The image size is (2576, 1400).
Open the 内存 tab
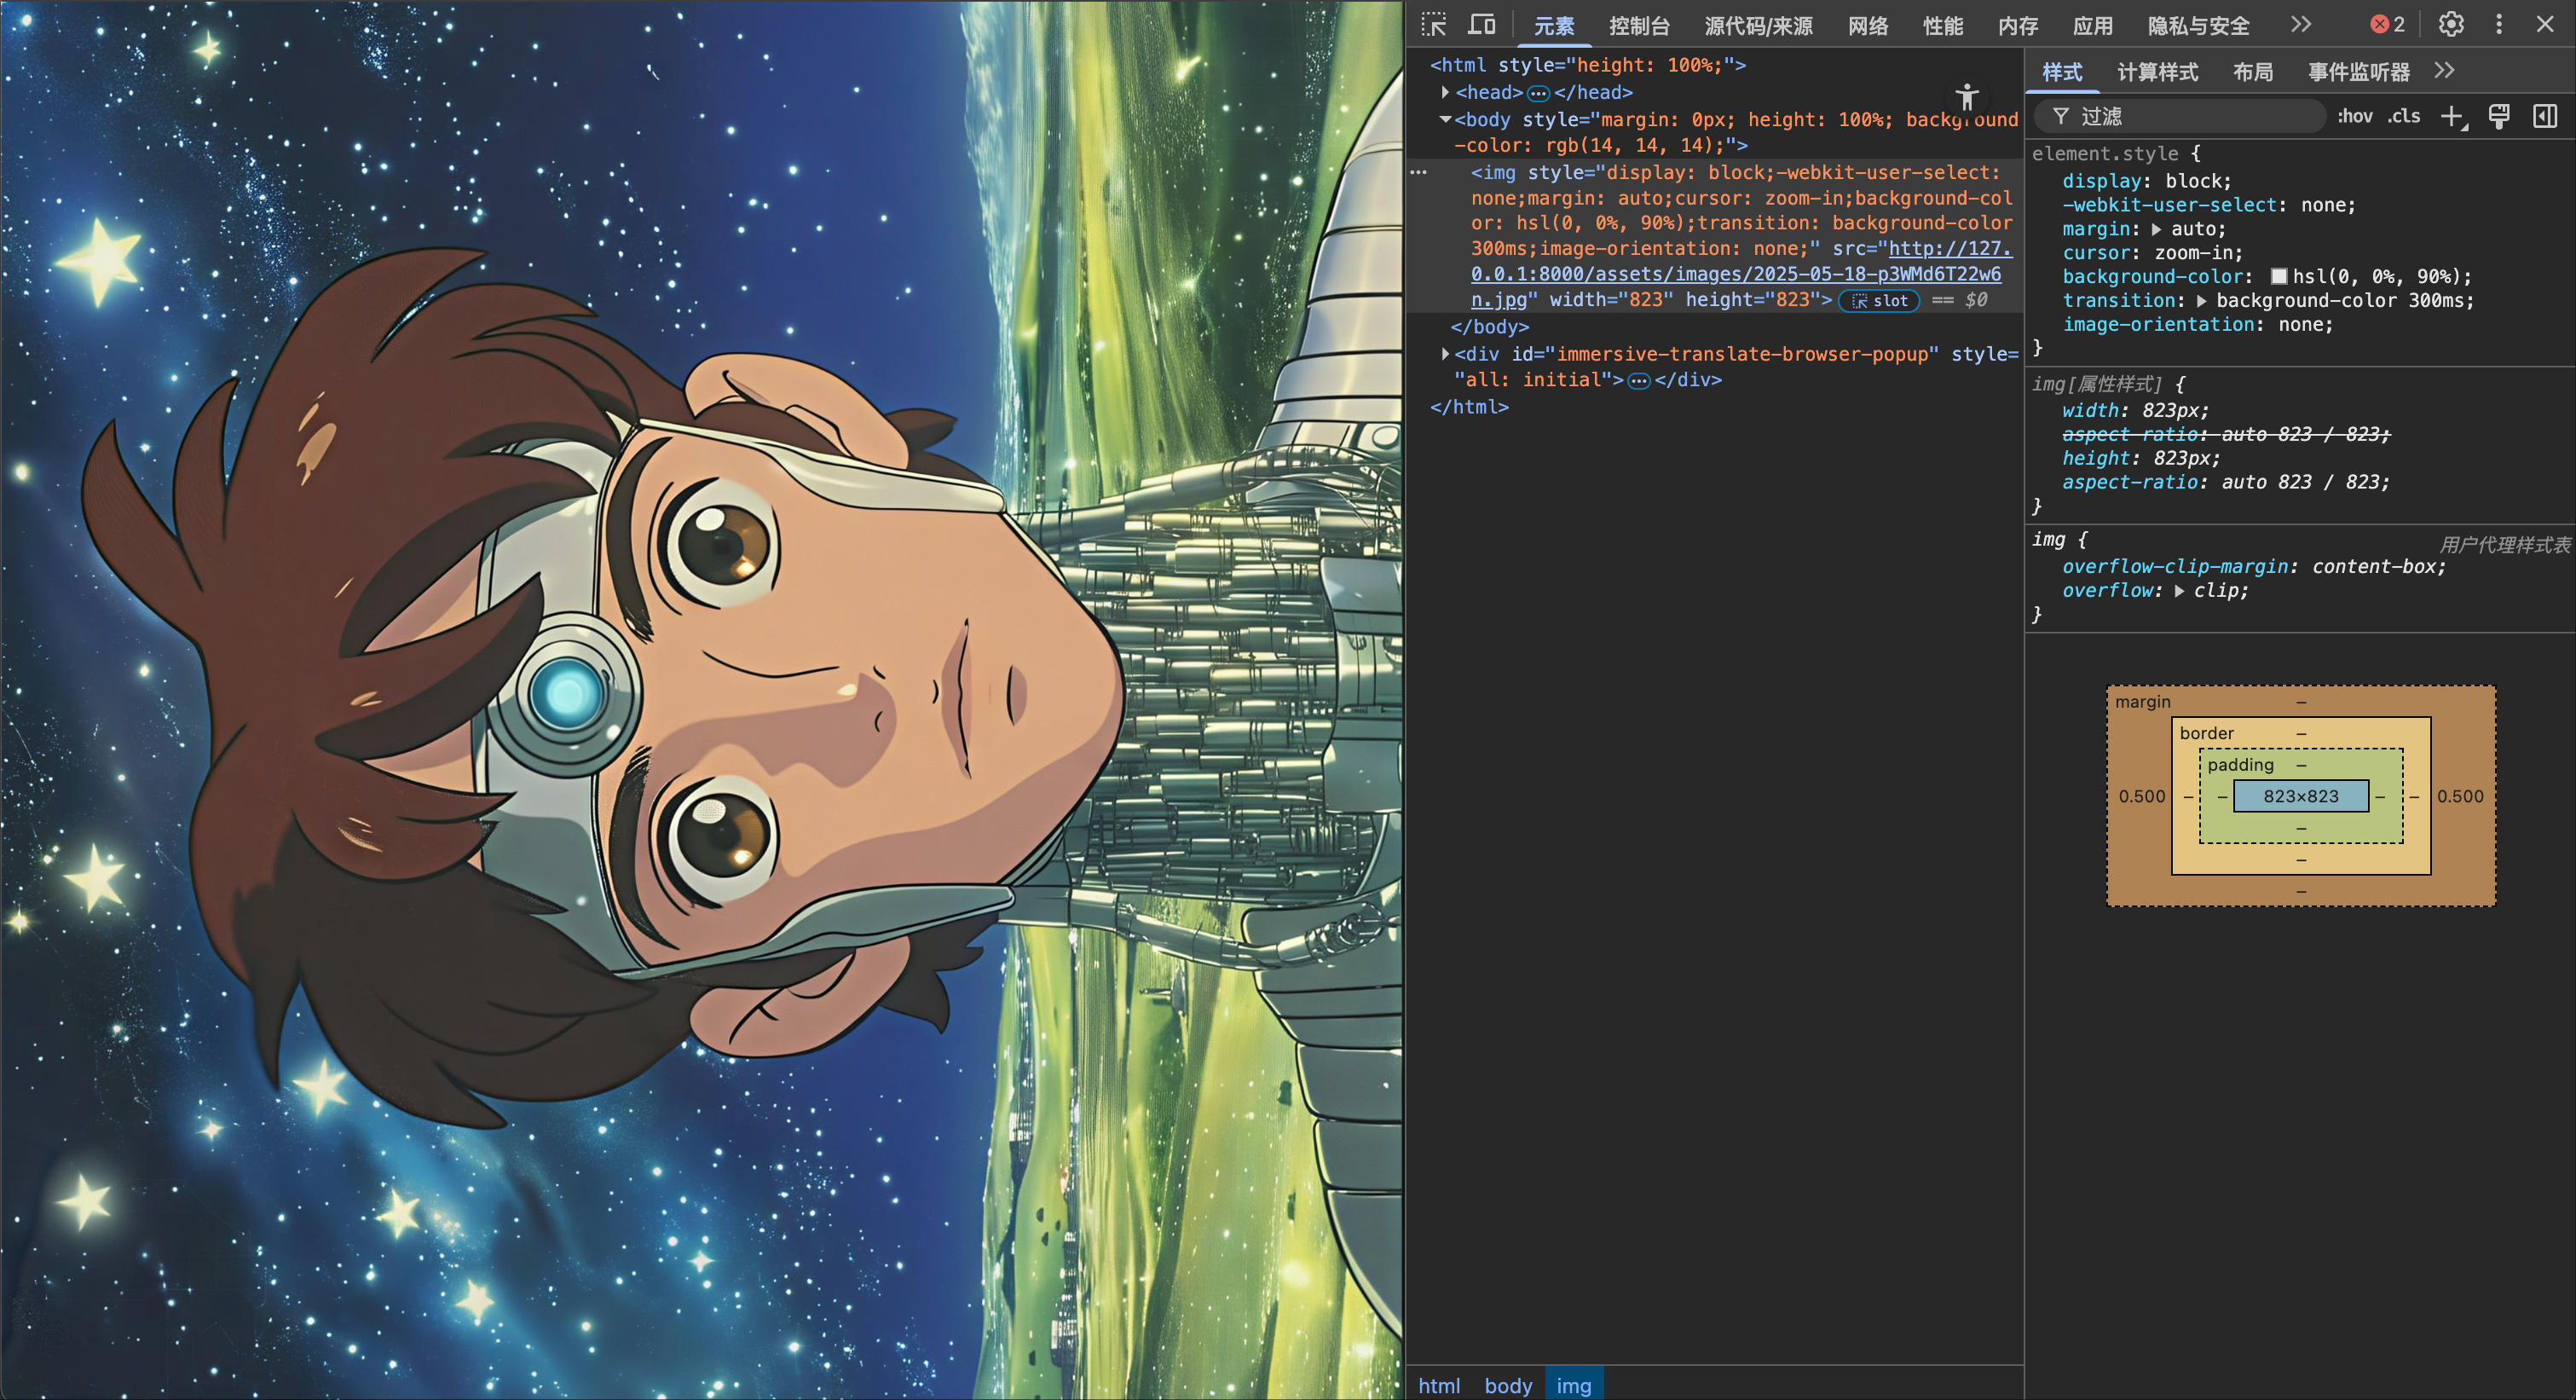pos(2017,26)
